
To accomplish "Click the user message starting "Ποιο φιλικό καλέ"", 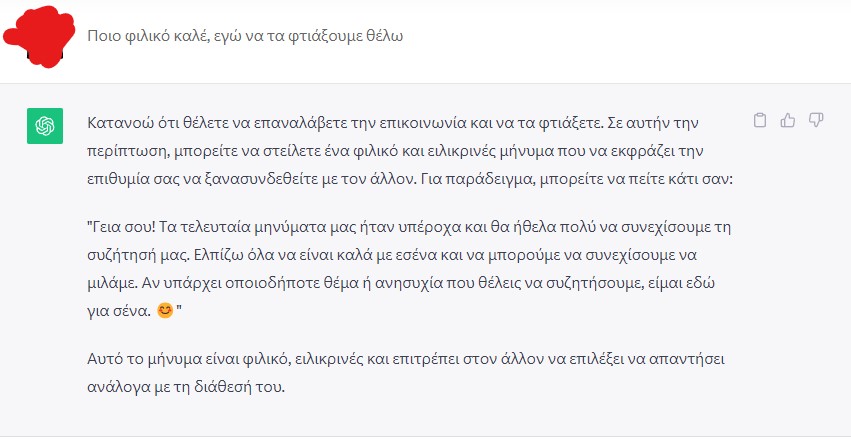I will click(245, 36).
